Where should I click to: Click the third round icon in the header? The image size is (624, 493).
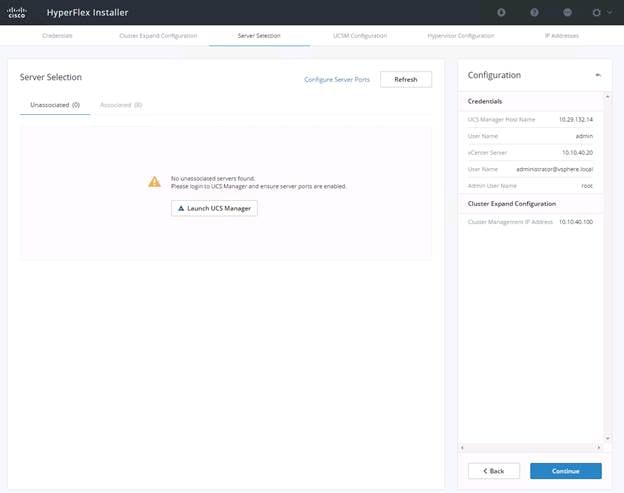pyautogui.click(x=567, y=12)
